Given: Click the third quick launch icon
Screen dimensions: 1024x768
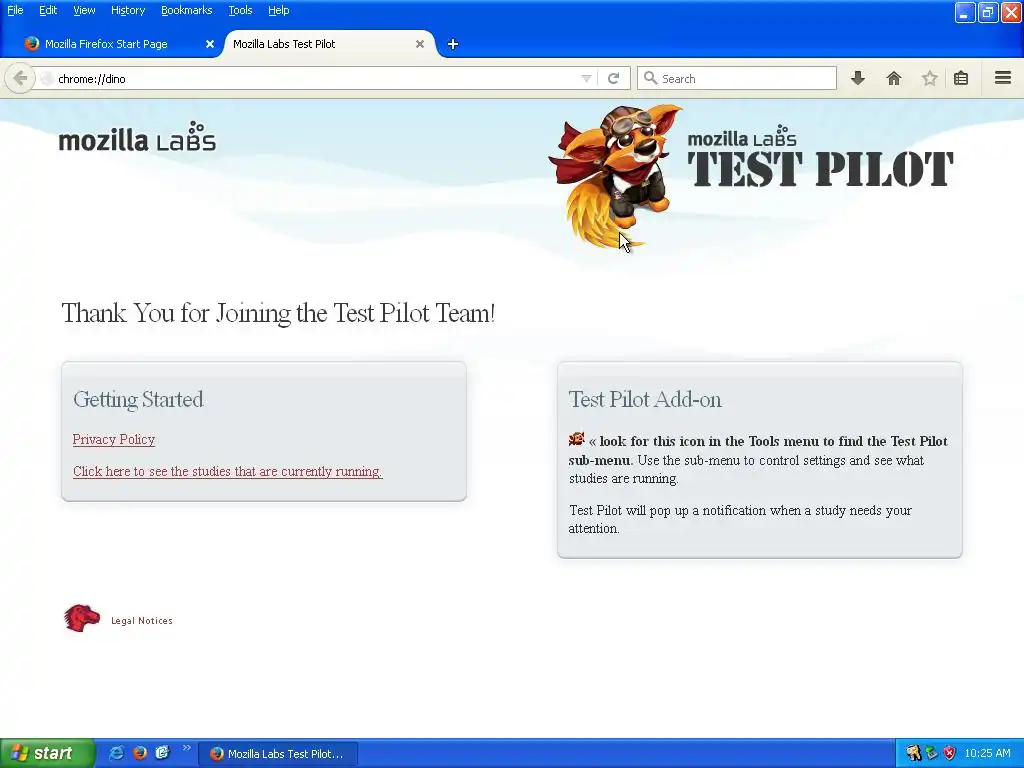Looking at the screenshot, I should (162, 753).
